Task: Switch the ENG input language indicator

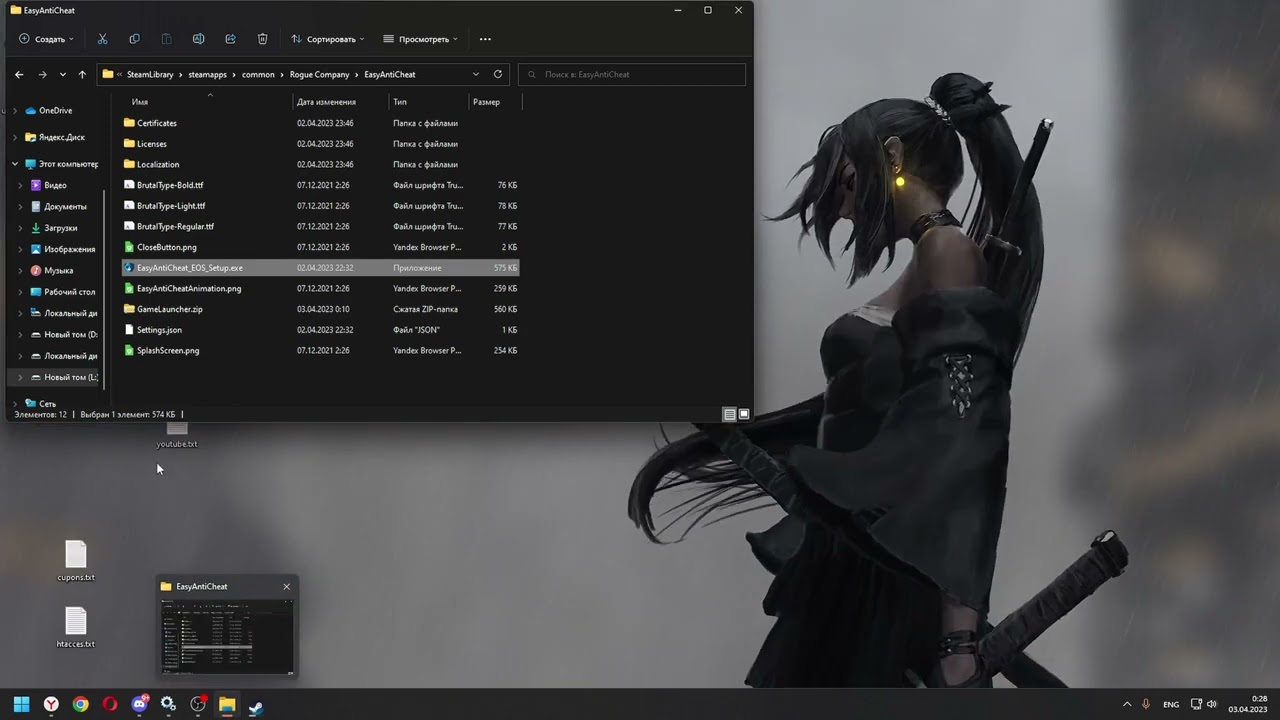Action: pyautogui.click(x=1171, y=704)
